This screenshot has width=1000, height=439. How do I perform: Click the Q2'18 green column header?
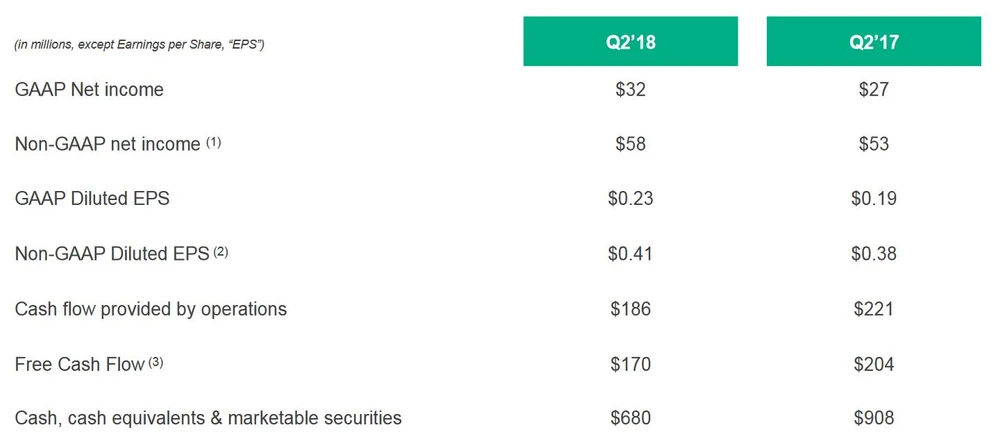click(630, 44)
